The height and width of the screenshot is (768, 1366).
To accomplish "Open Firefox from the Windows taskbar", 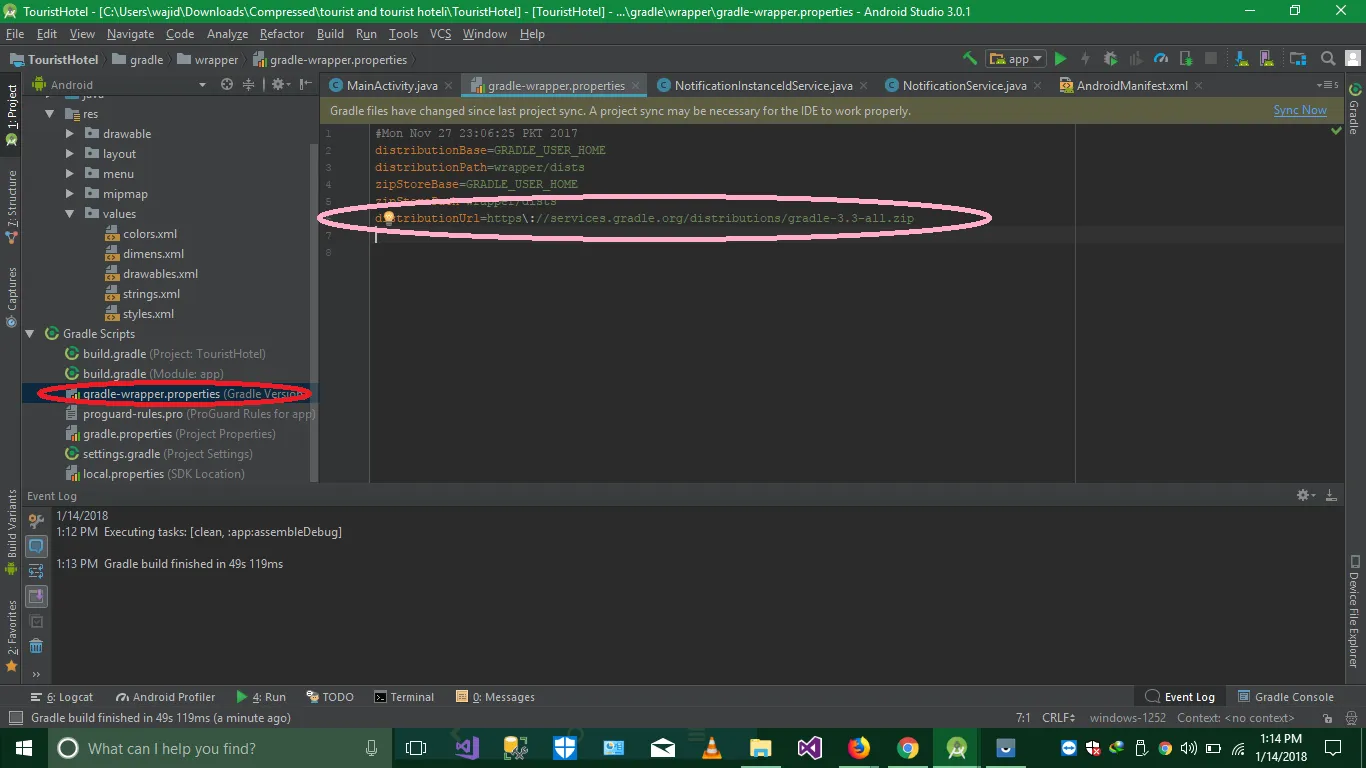I will pyautogui.click(x=859, y=748).
